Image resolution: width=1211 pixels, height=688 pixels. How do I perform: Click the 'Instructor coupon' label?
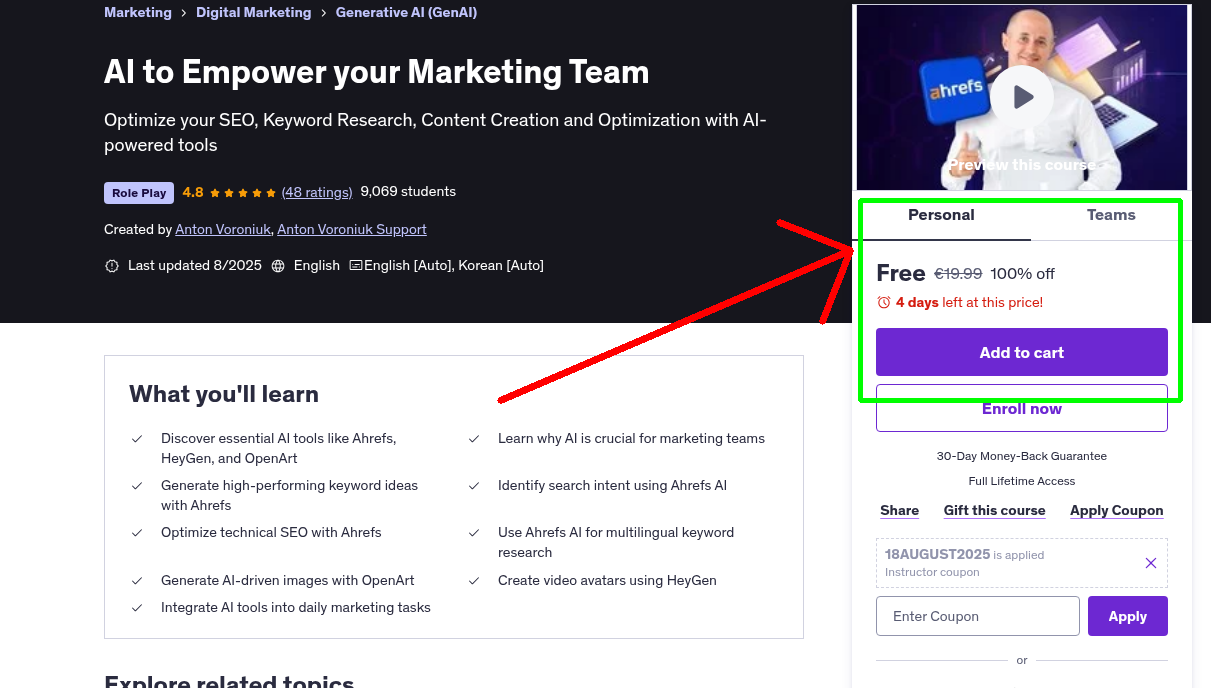pyautogui.click(x=932, y=572)
